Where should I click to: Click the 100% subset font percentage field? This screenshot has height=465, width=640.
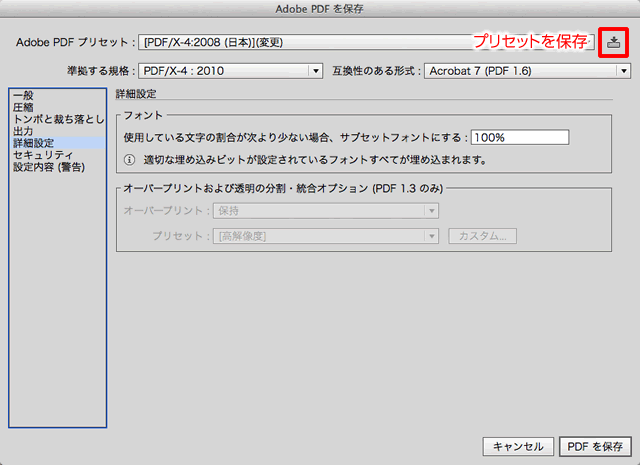520,138
